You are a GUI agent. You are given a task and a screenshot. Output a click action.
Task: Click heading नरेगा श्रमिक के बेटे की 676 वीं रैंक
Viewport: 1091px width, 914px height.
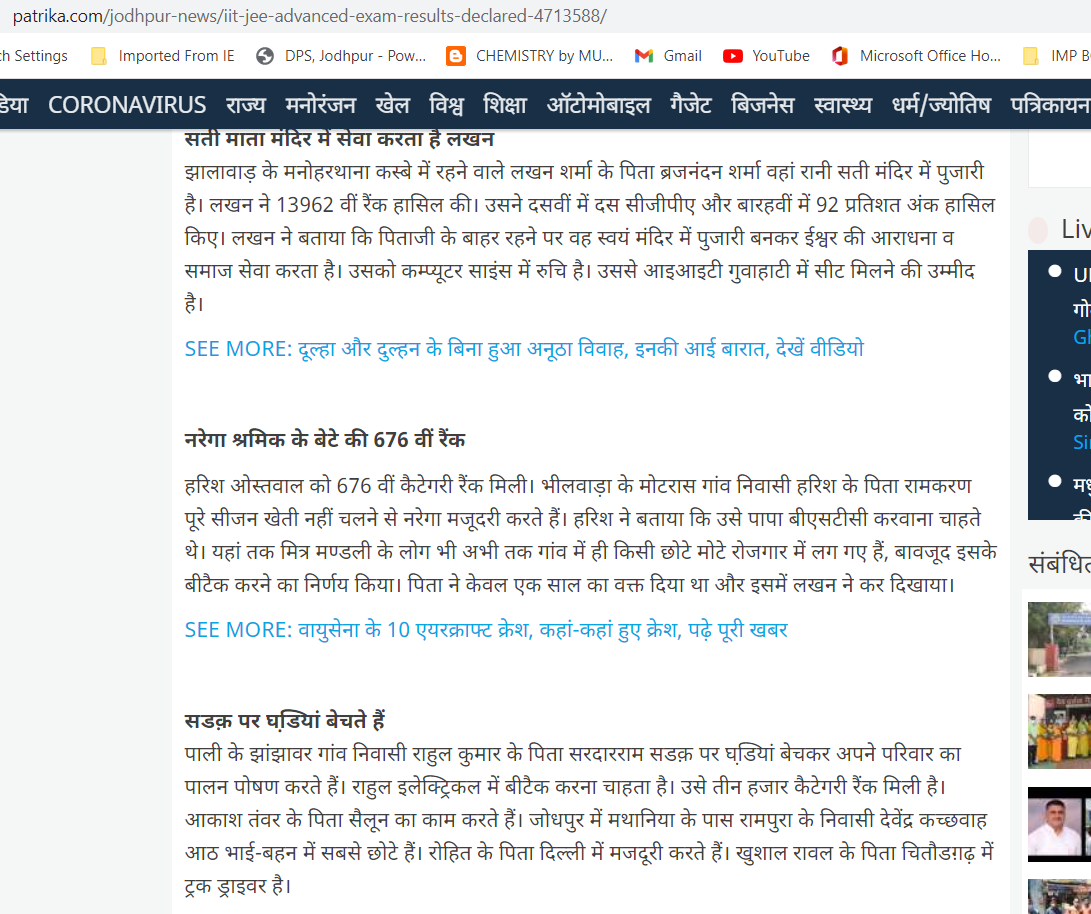click(325, 440)
